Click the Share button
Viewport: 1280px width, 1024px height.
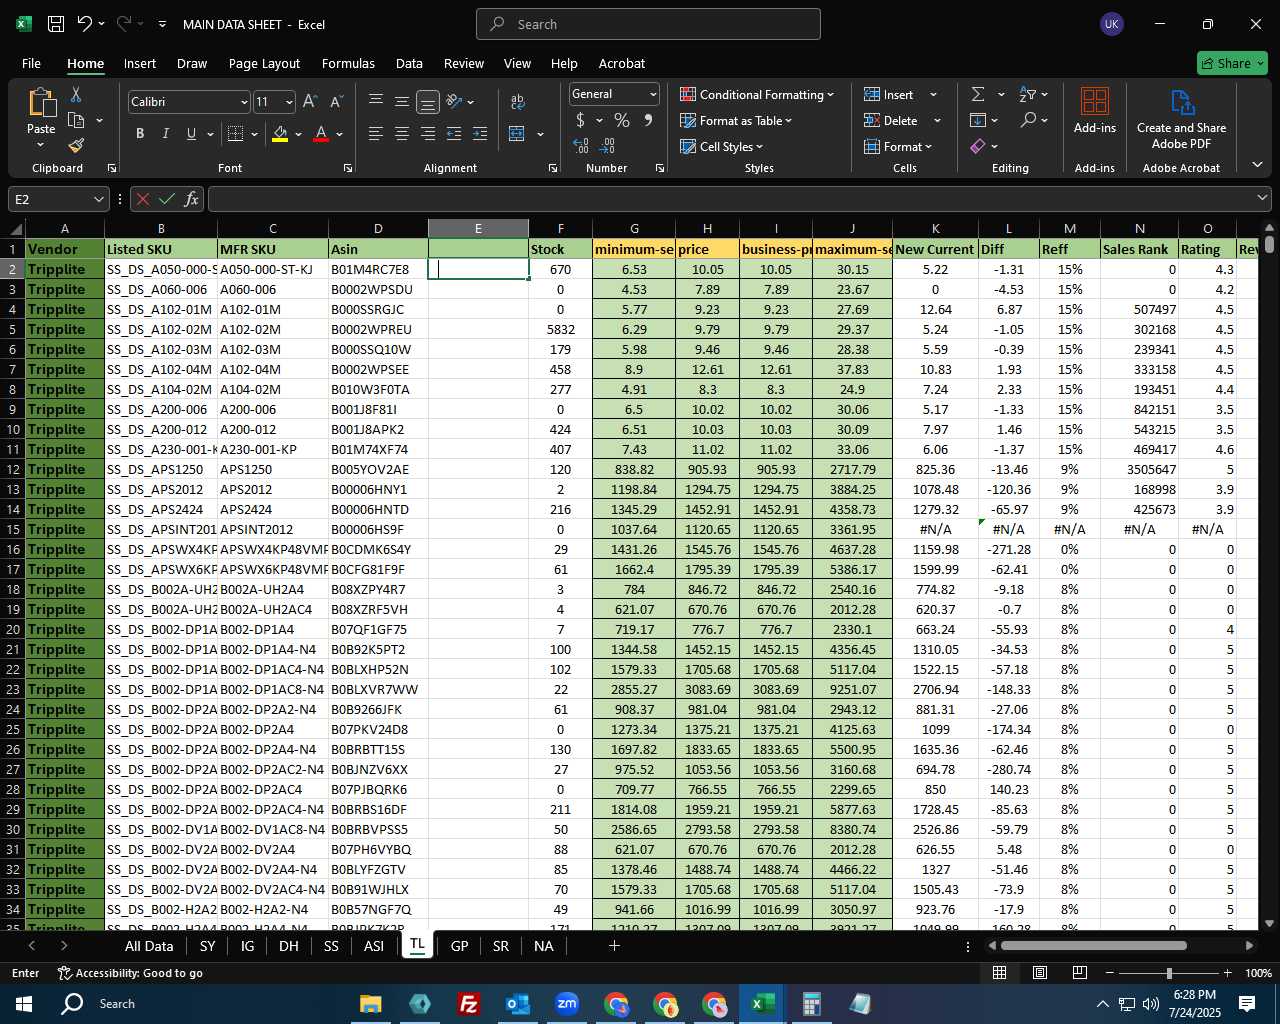1232,63
